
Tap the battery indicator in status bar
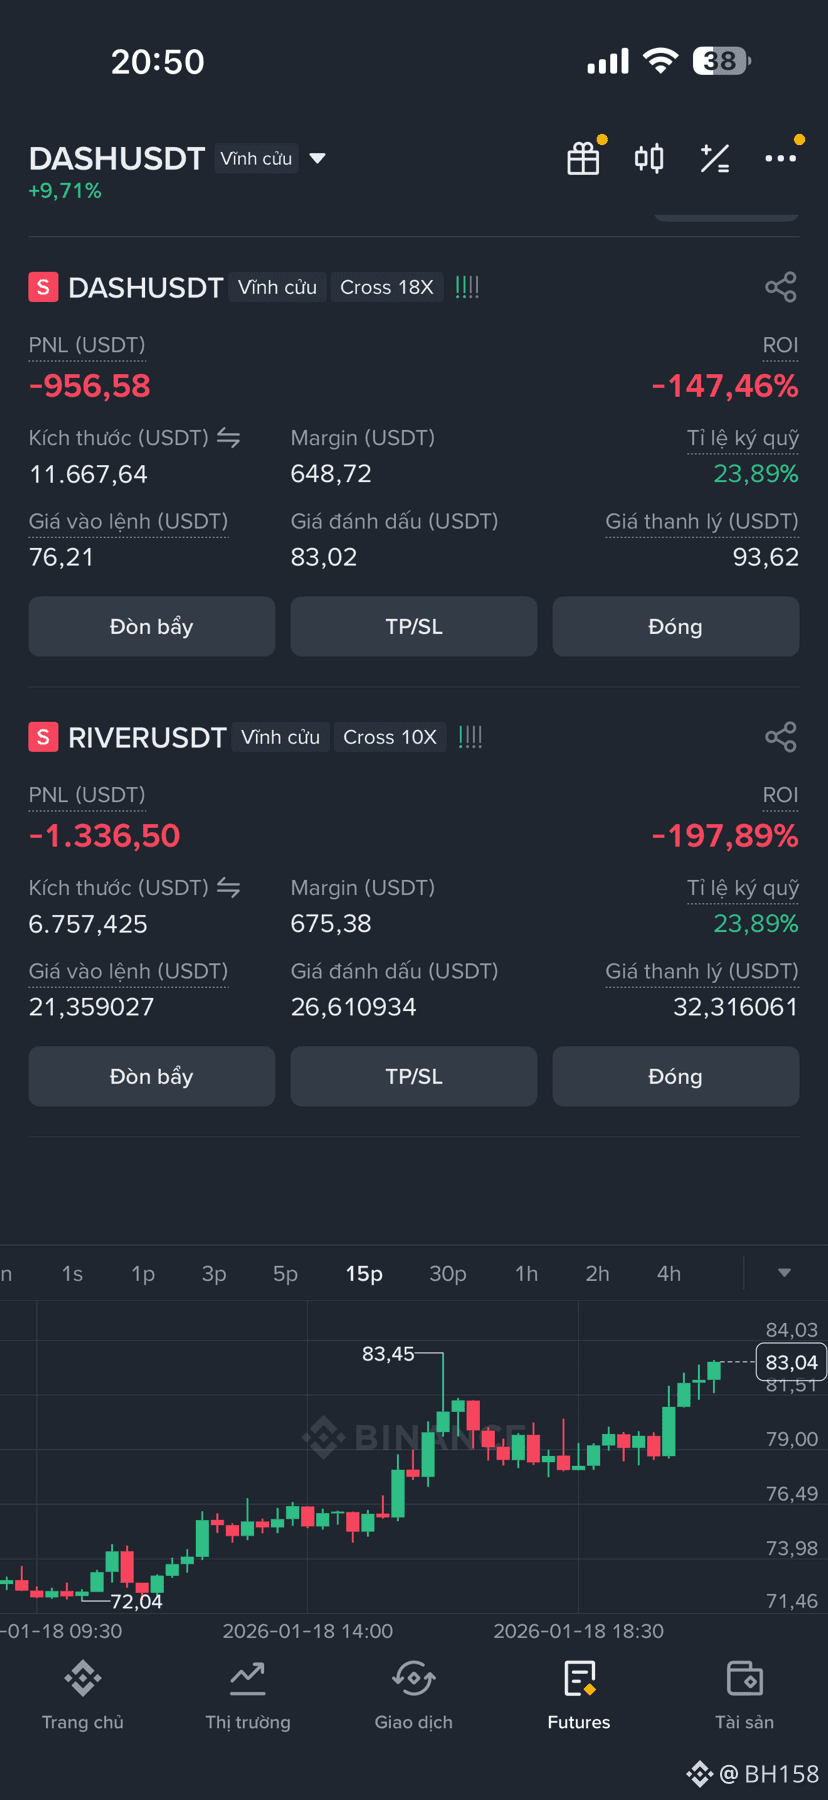[x=722, y=61]
